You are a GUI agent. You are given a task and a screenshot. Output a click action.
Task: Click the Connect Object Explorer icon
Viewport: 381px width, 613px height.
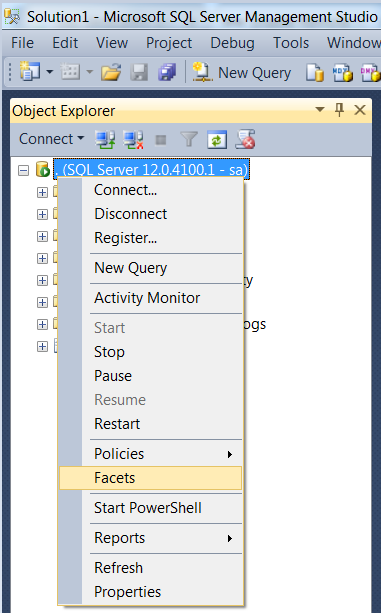click(x=105, y=140)
